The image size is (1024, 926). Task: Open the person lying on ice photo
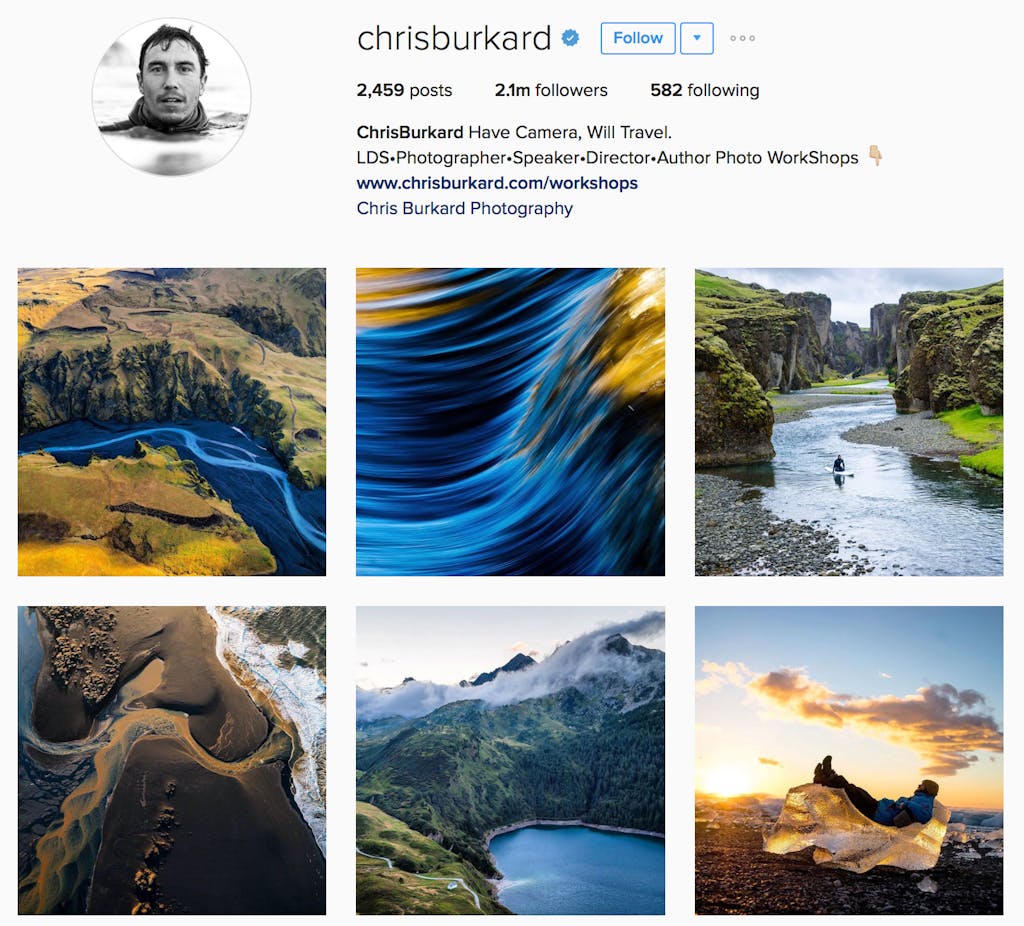pos(849,760)
